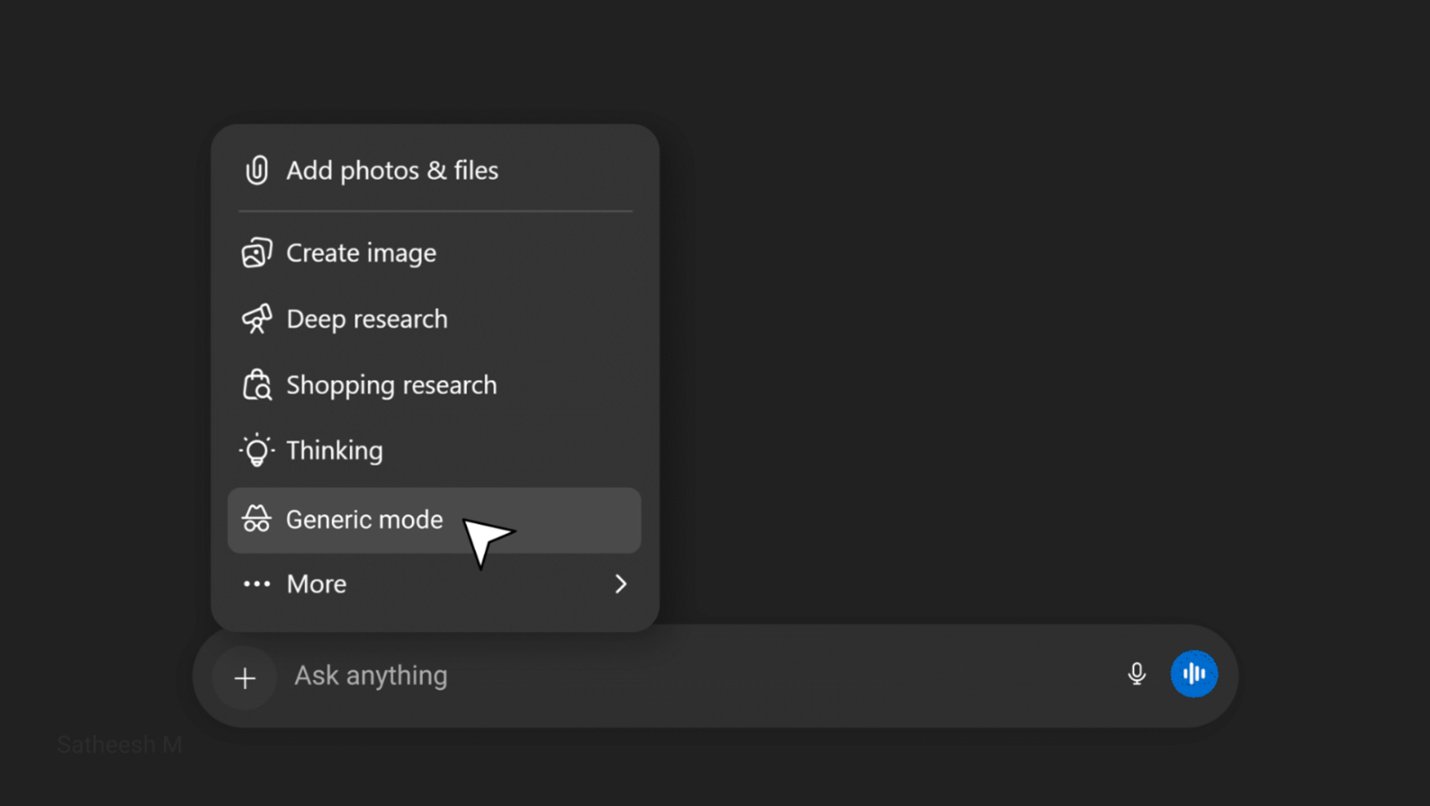Open the More menu entry

[435, 584]
